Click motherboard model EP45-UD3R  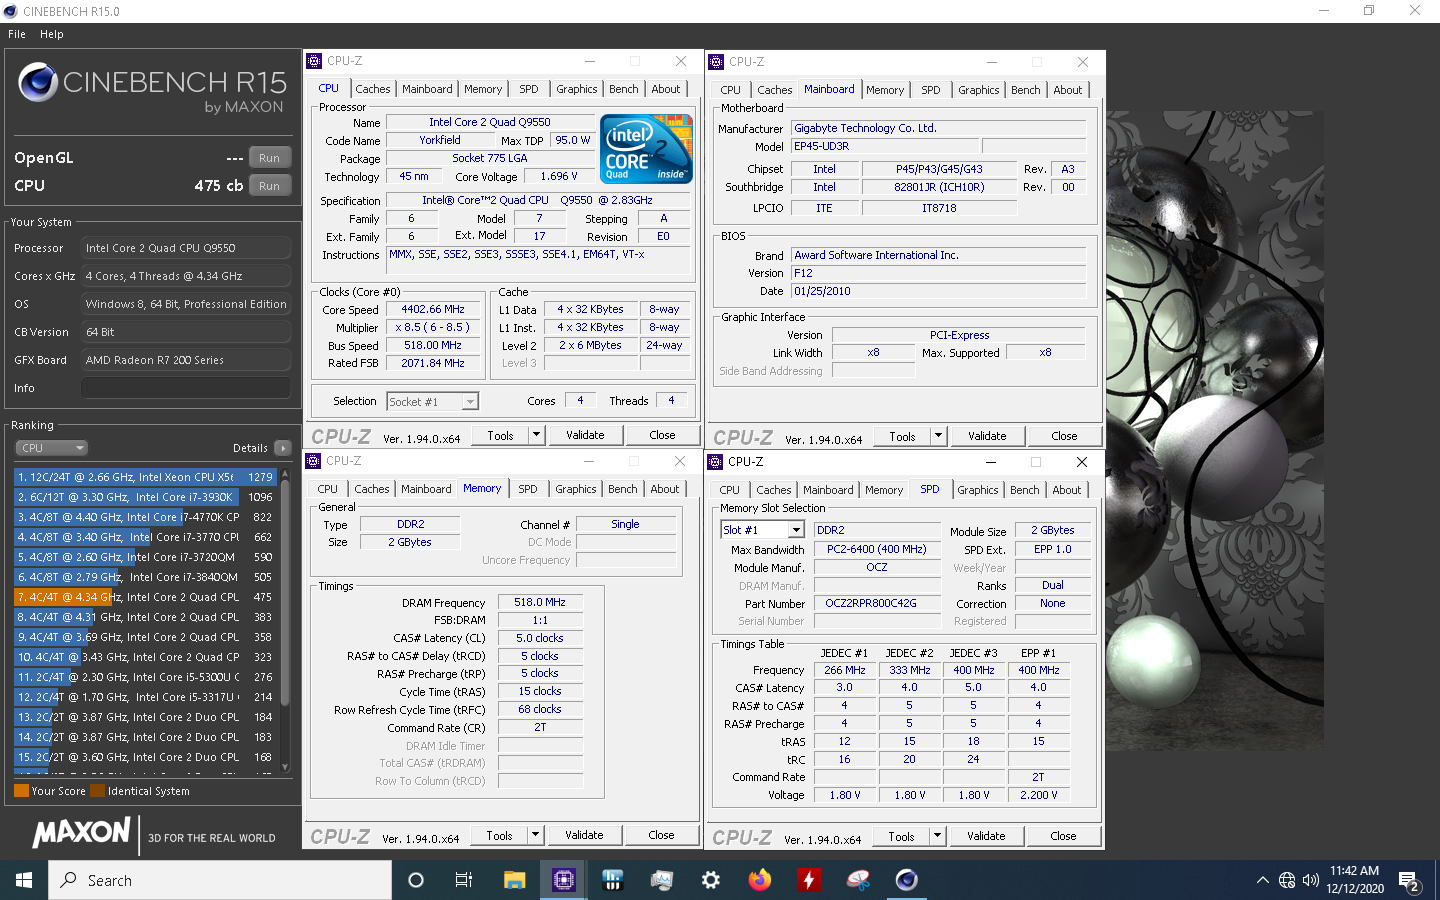click(885, 146)
